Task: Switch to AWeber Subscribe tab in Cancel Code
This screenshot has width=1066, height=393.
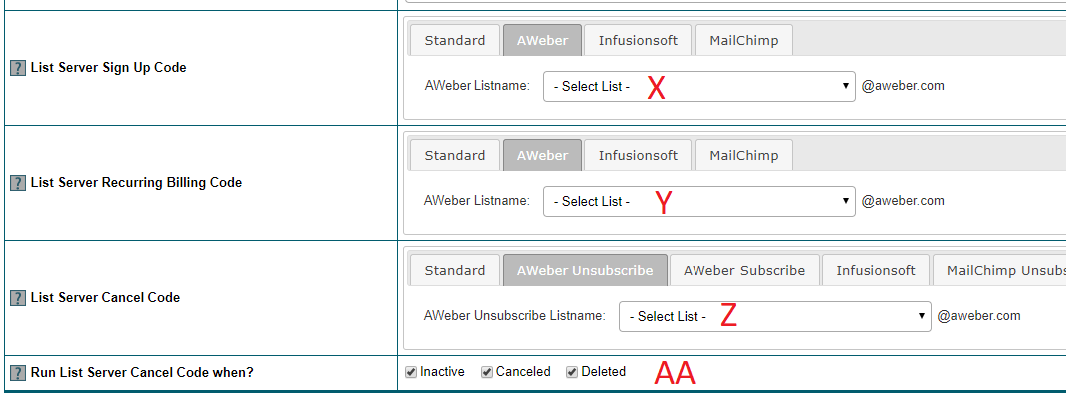Action: click(x=744, y=270)
